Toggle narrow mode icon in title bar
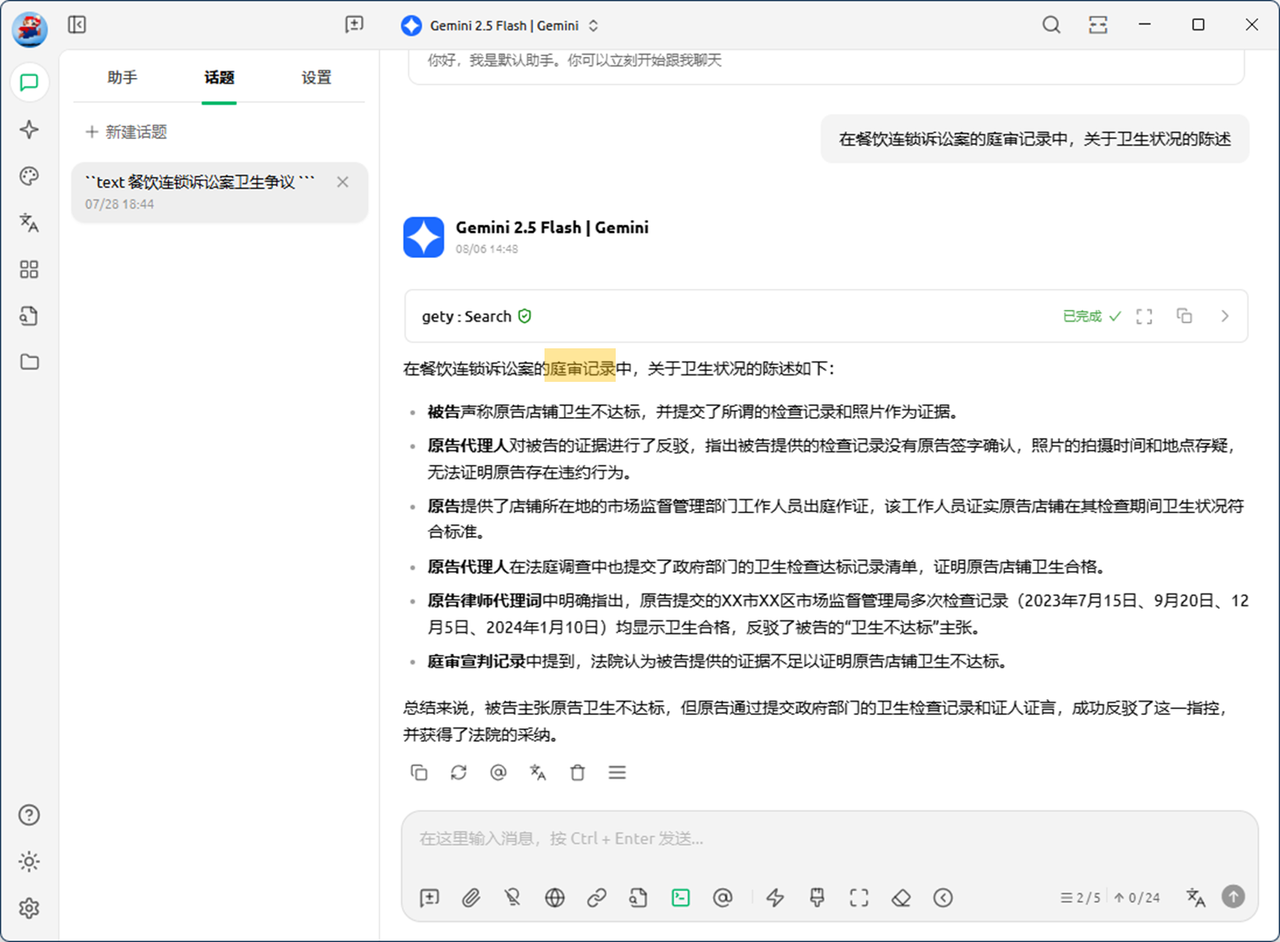The image size is (1280, 942). click(x=1099, y=25)
